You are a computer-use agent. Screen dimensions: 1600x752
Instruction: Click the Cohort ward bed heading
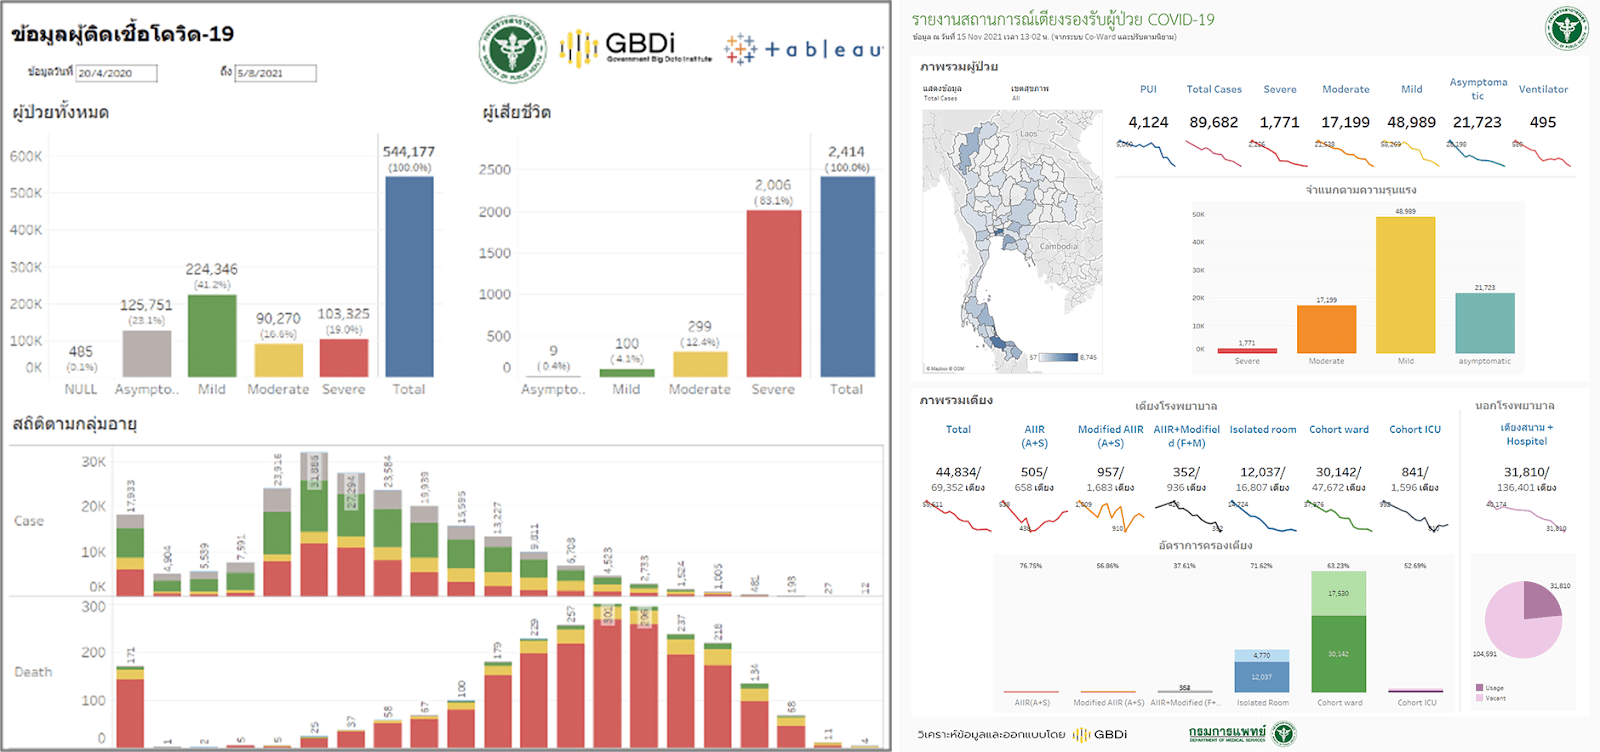coord(1339,429)
